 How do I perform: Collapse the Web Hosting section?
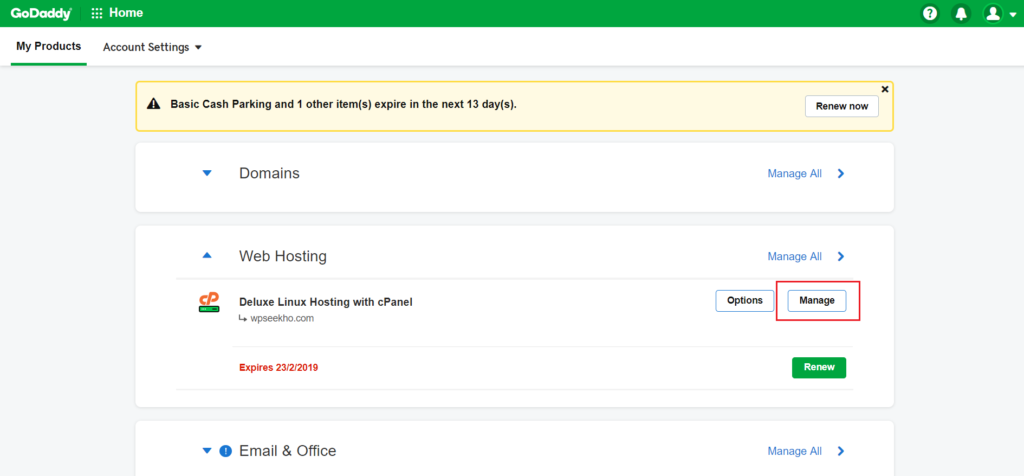click(x=207, y=256)
